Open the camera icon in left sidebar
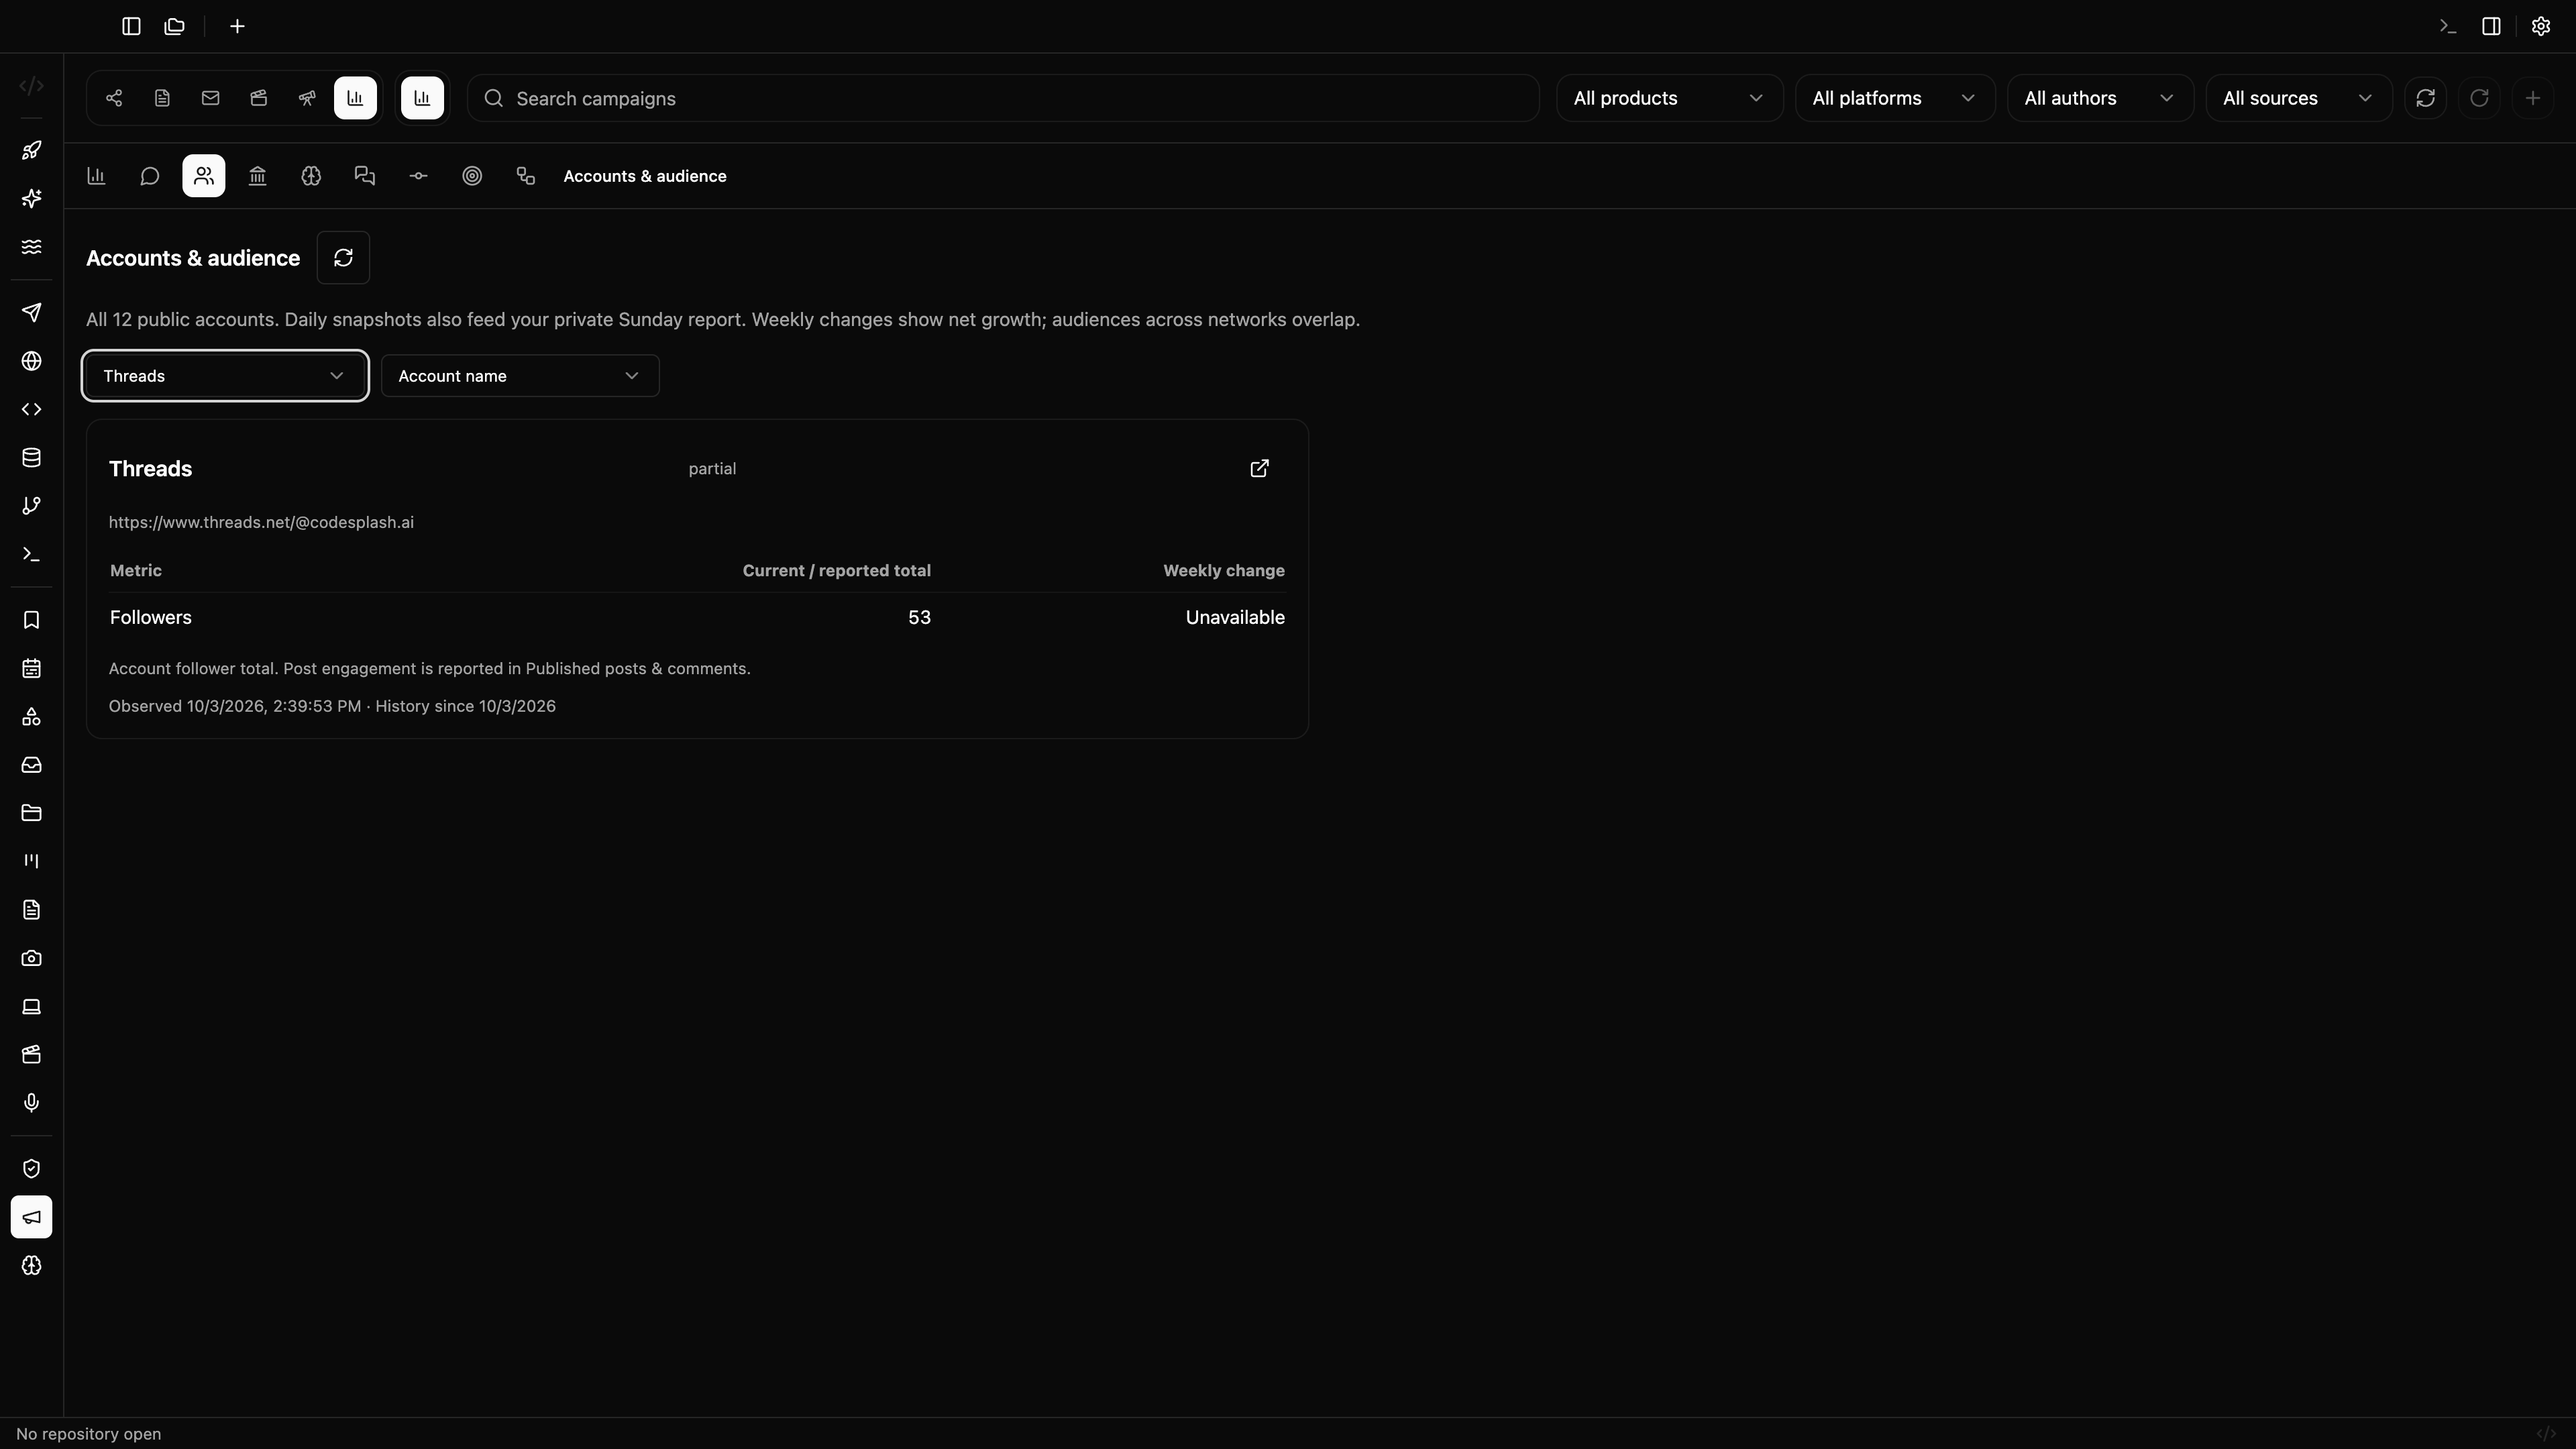 point(31,958)
